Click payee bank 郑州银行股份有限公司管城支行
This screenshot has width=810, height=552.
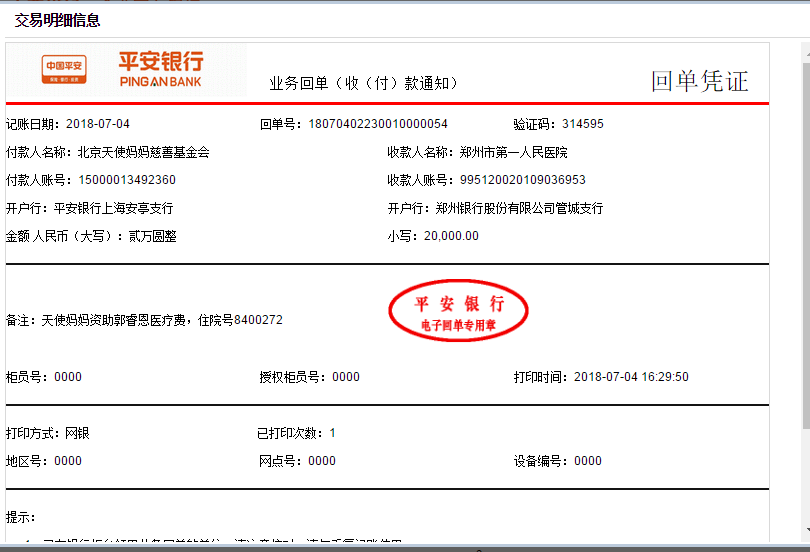point(519,208)
